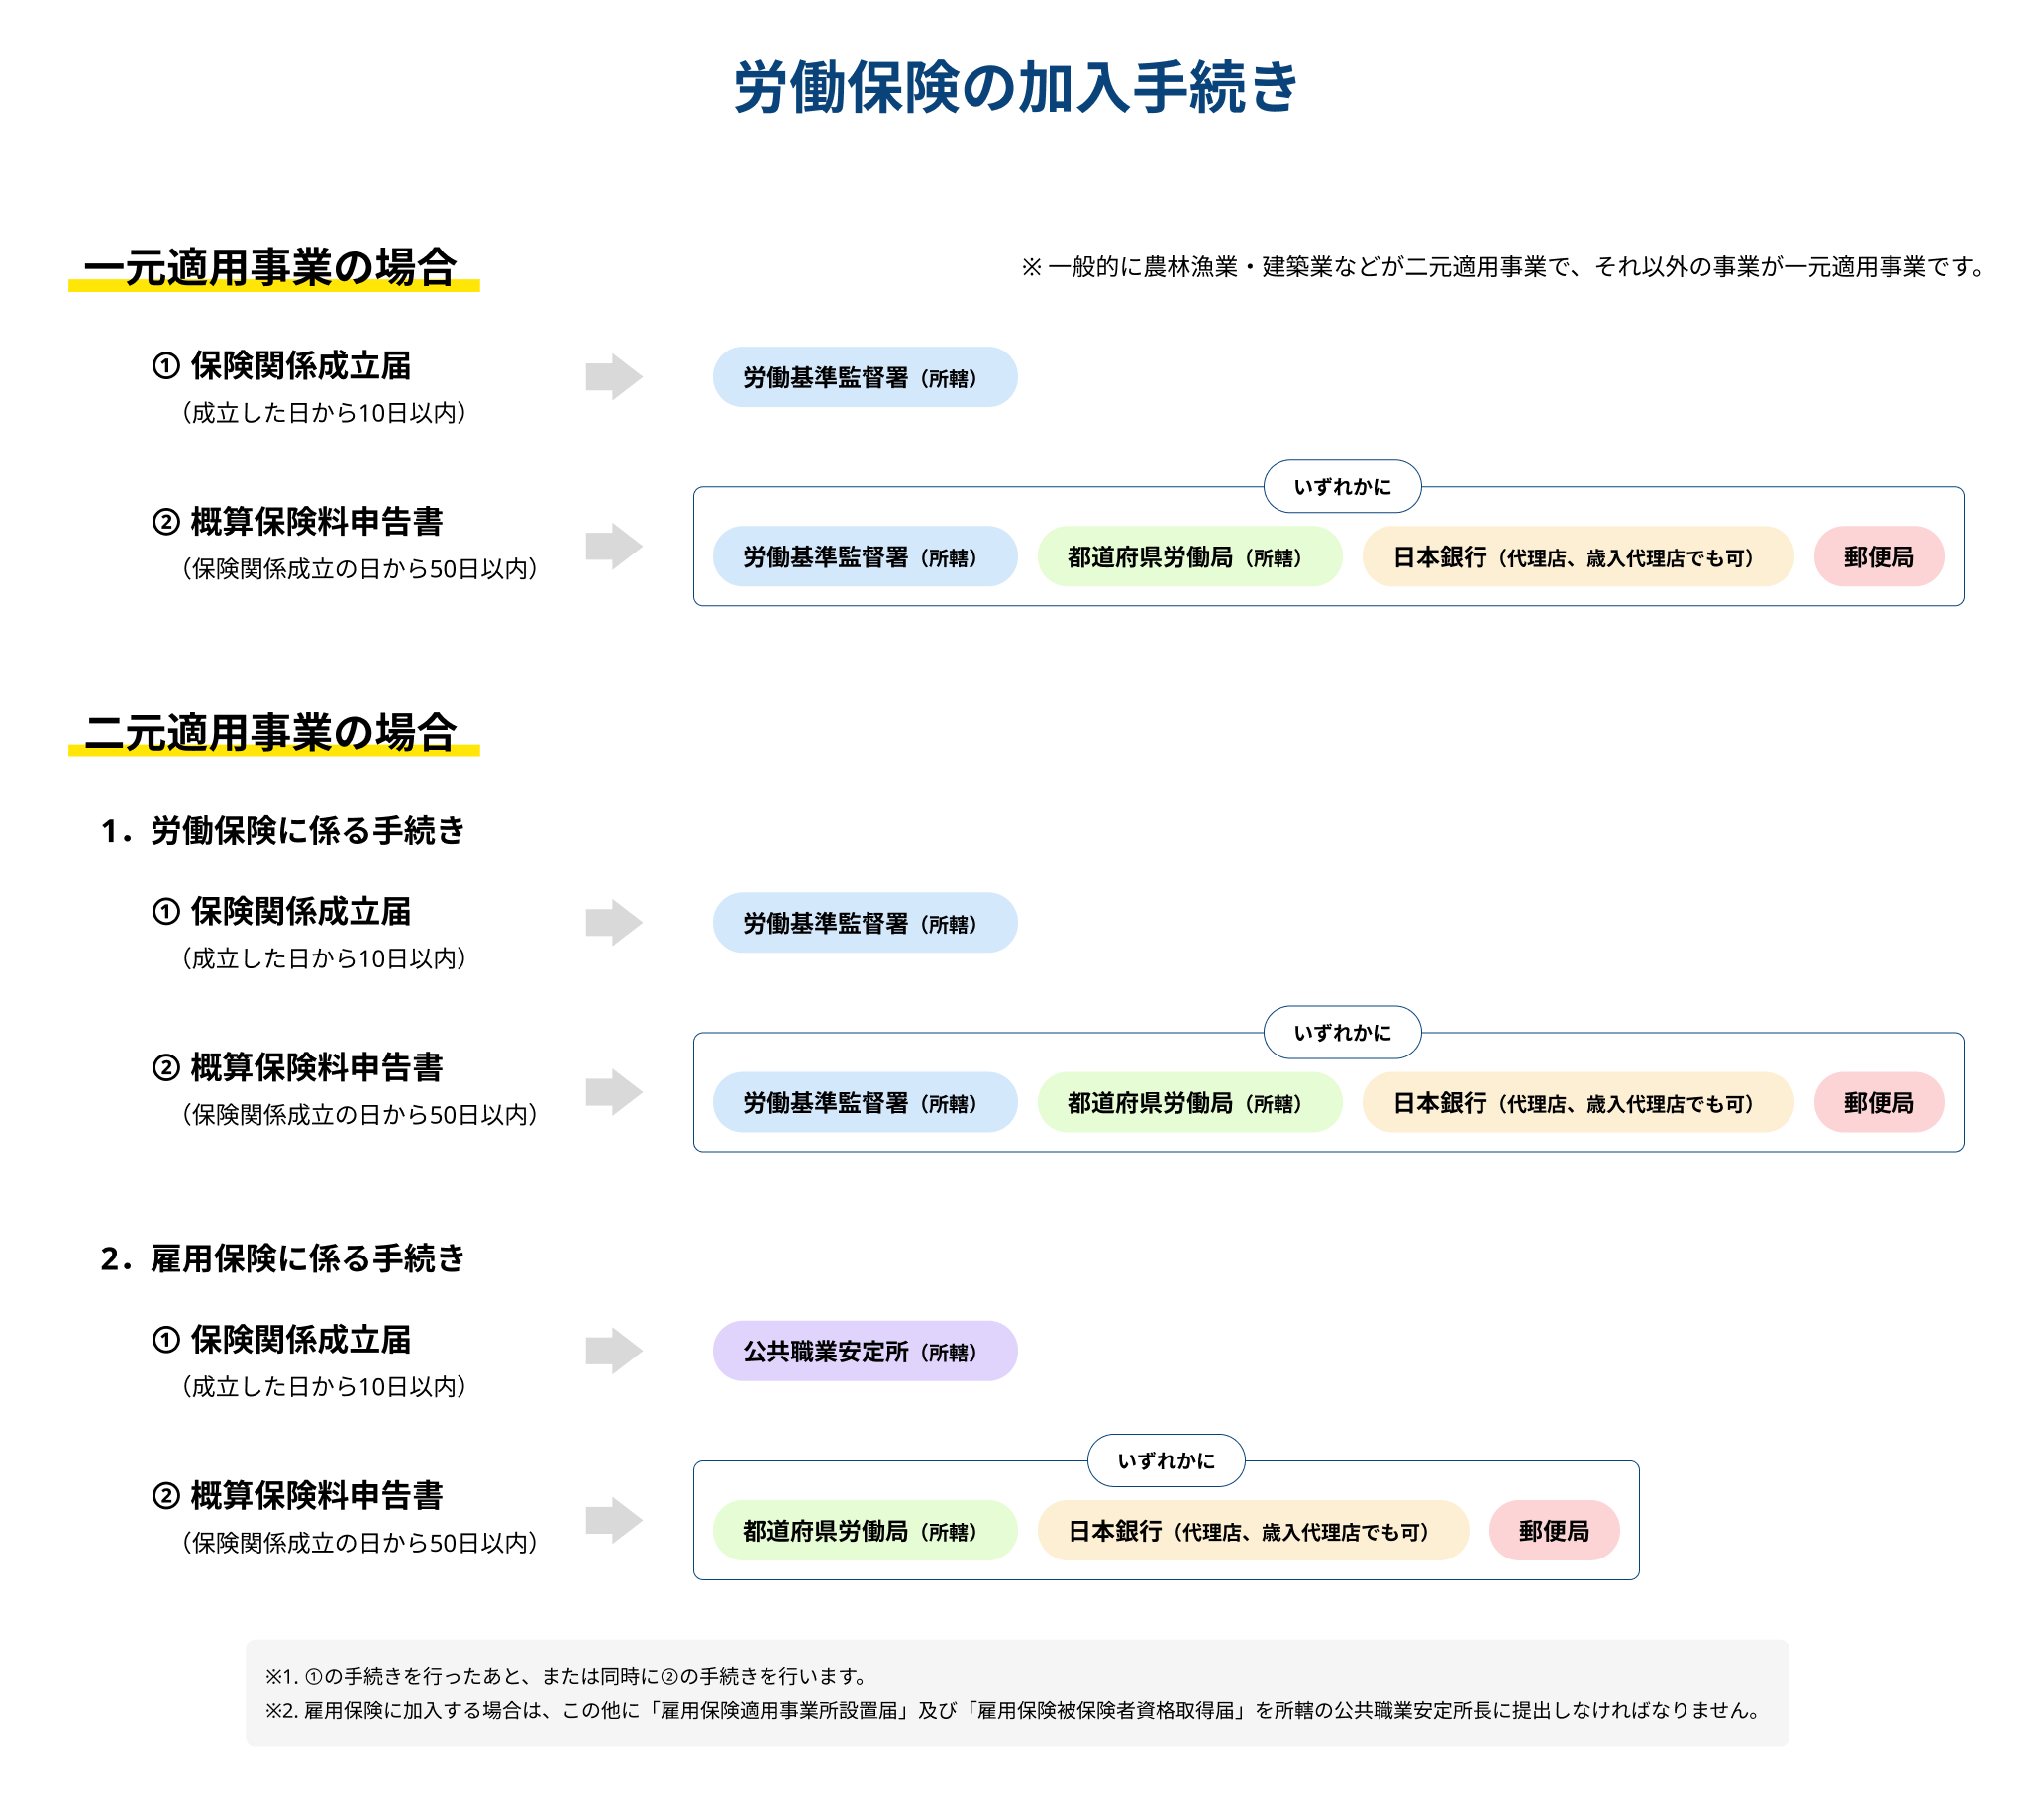Toggle the いずれかに tab on the middle option box
Viewport: 2044px width, 1809px height.
coord(1344,1034)
